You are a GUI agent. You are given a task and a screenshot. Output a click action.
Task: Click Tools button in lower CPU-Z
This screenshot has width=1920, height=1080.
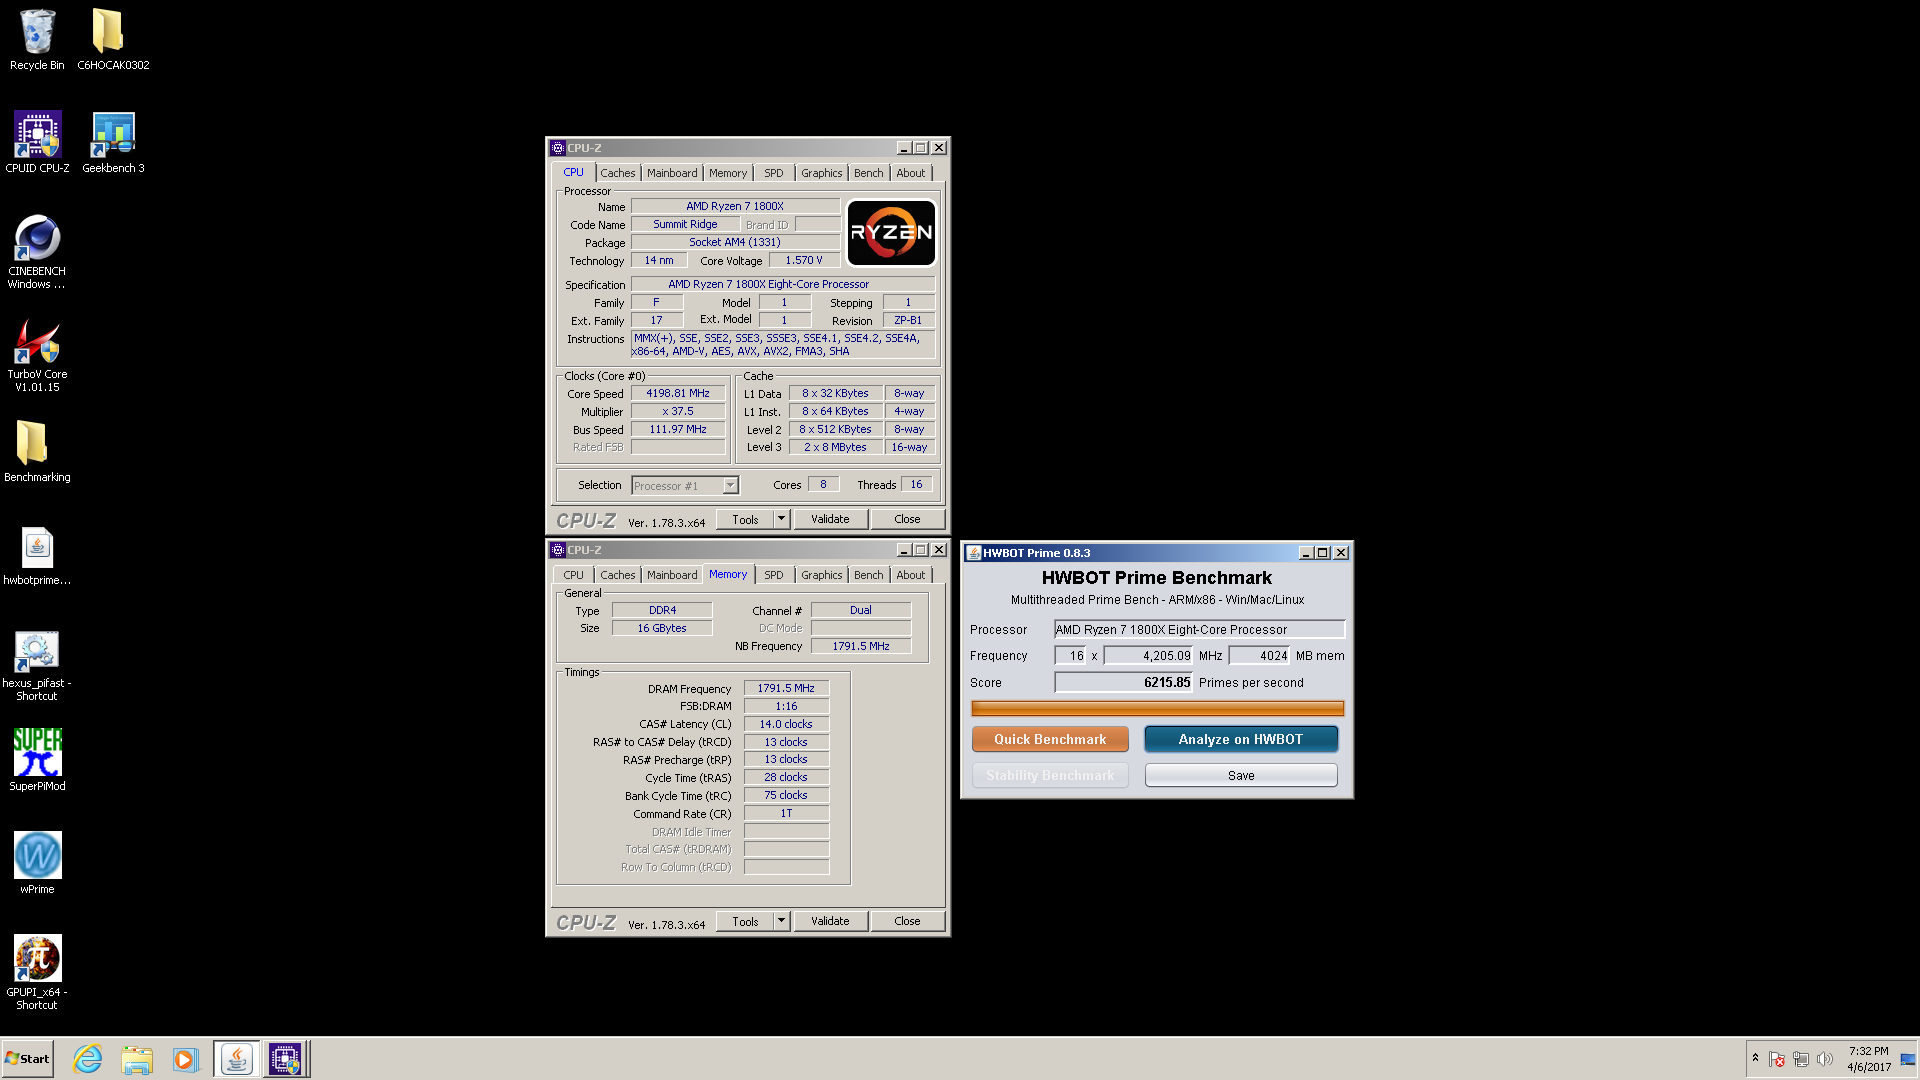click(745, 921)
